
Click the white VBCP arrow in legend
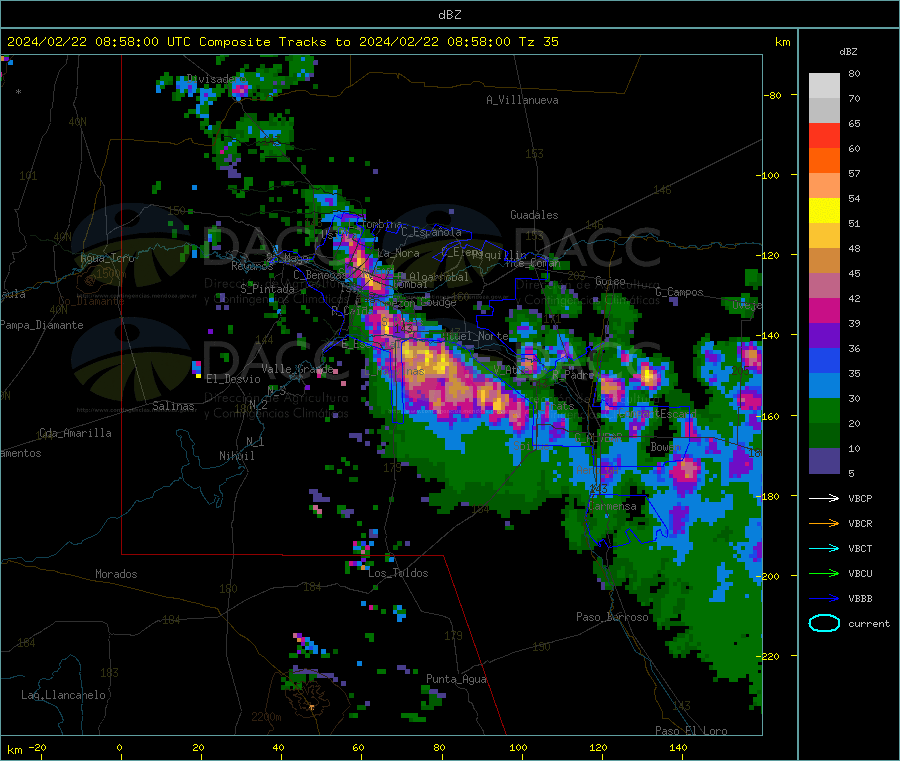[824, 498]
